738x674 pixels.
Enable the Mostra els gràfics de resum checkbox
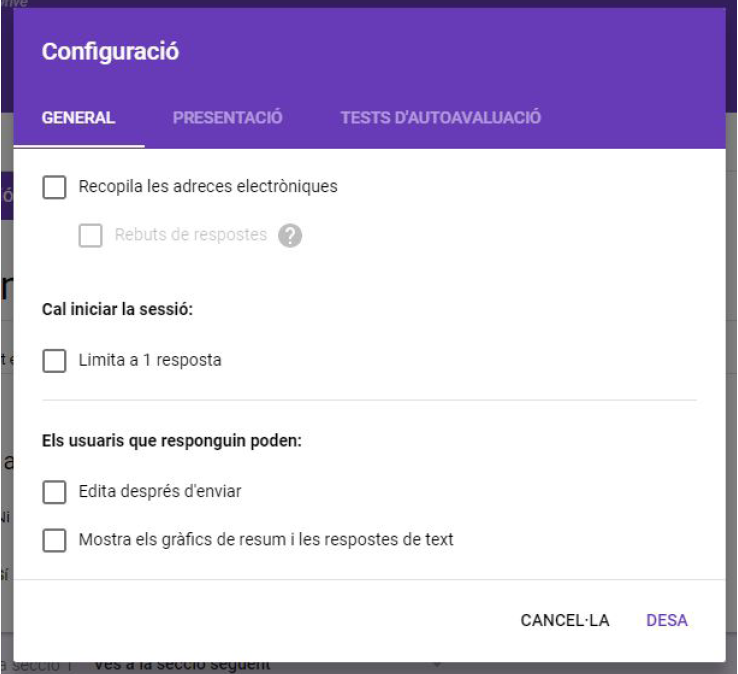click(55, 540)
